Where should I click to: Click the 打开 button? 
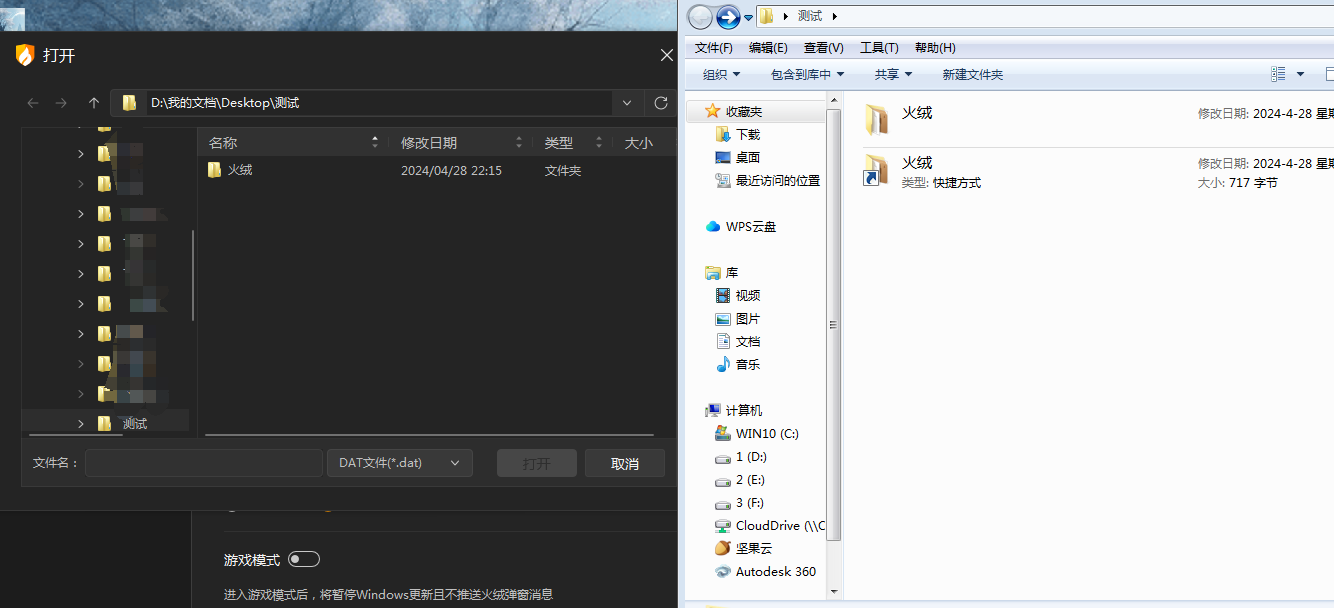click(x=537, y=463)
